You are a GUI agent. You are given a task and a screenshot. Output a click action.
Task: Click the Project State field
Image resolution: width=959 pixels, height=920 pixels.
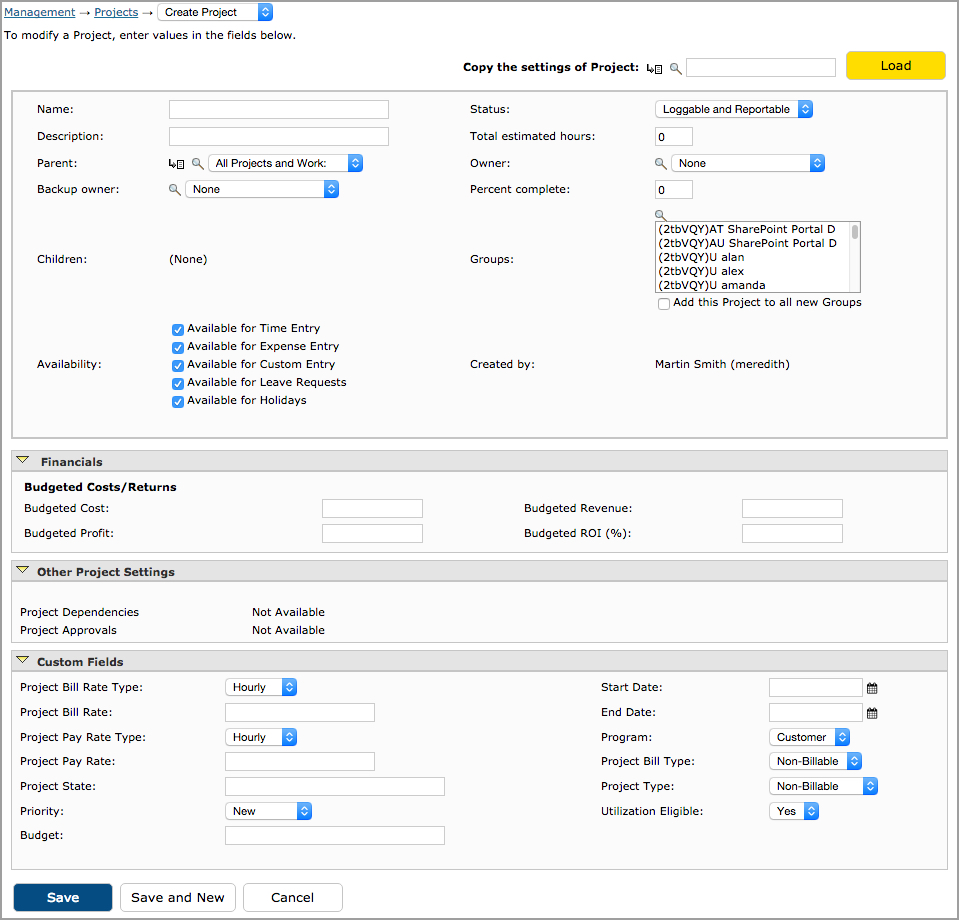[335, 787]
